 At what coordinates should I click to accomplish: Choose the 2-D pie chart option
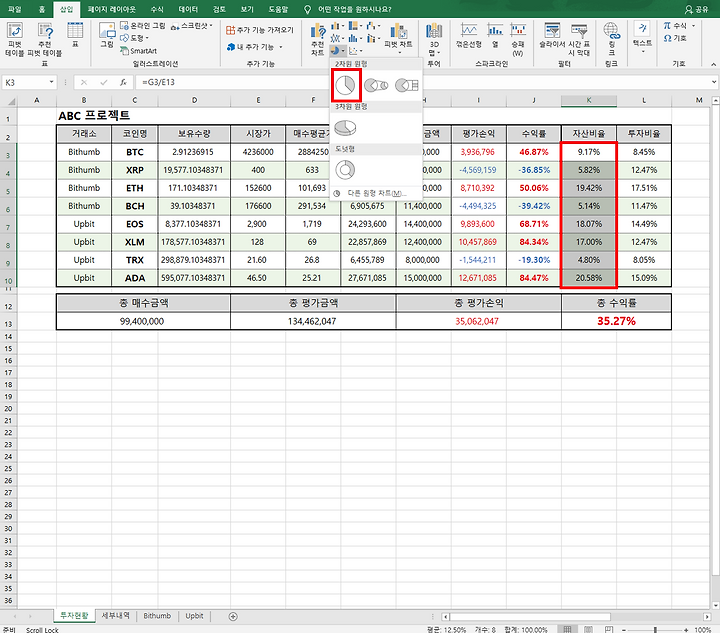point(346,85)
